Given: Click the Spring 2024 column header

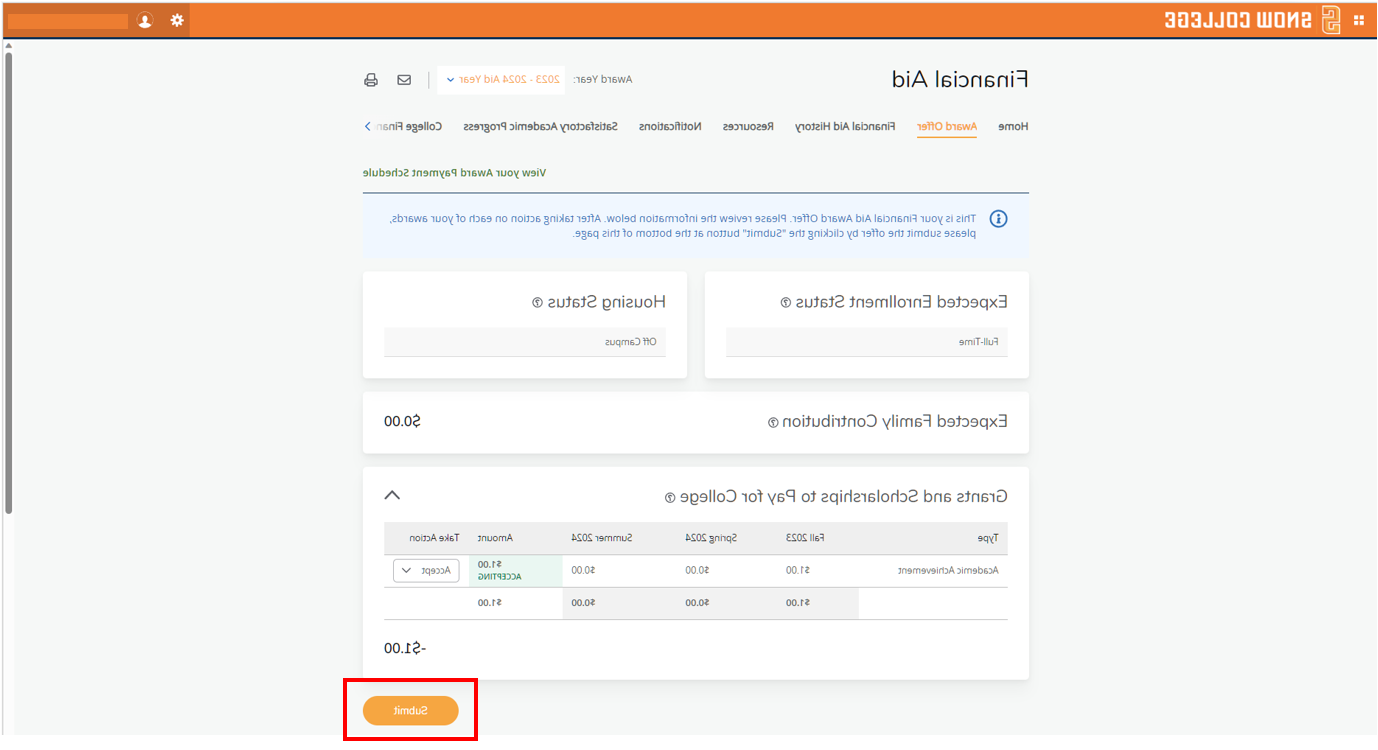Looking at the screenshot, I should coord(711,538).
